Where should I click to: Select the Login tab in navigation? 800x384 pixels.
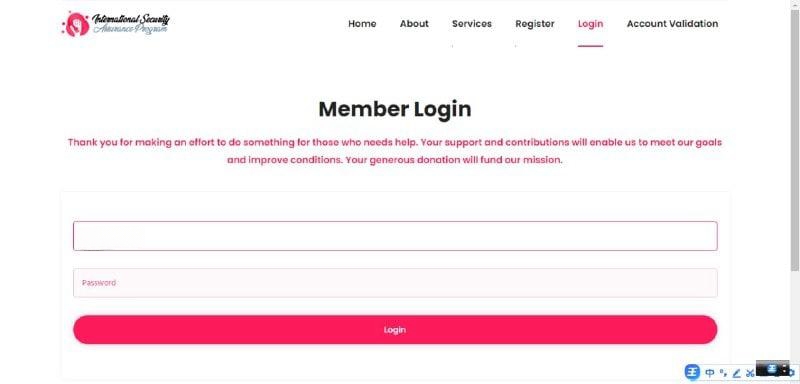590,23
